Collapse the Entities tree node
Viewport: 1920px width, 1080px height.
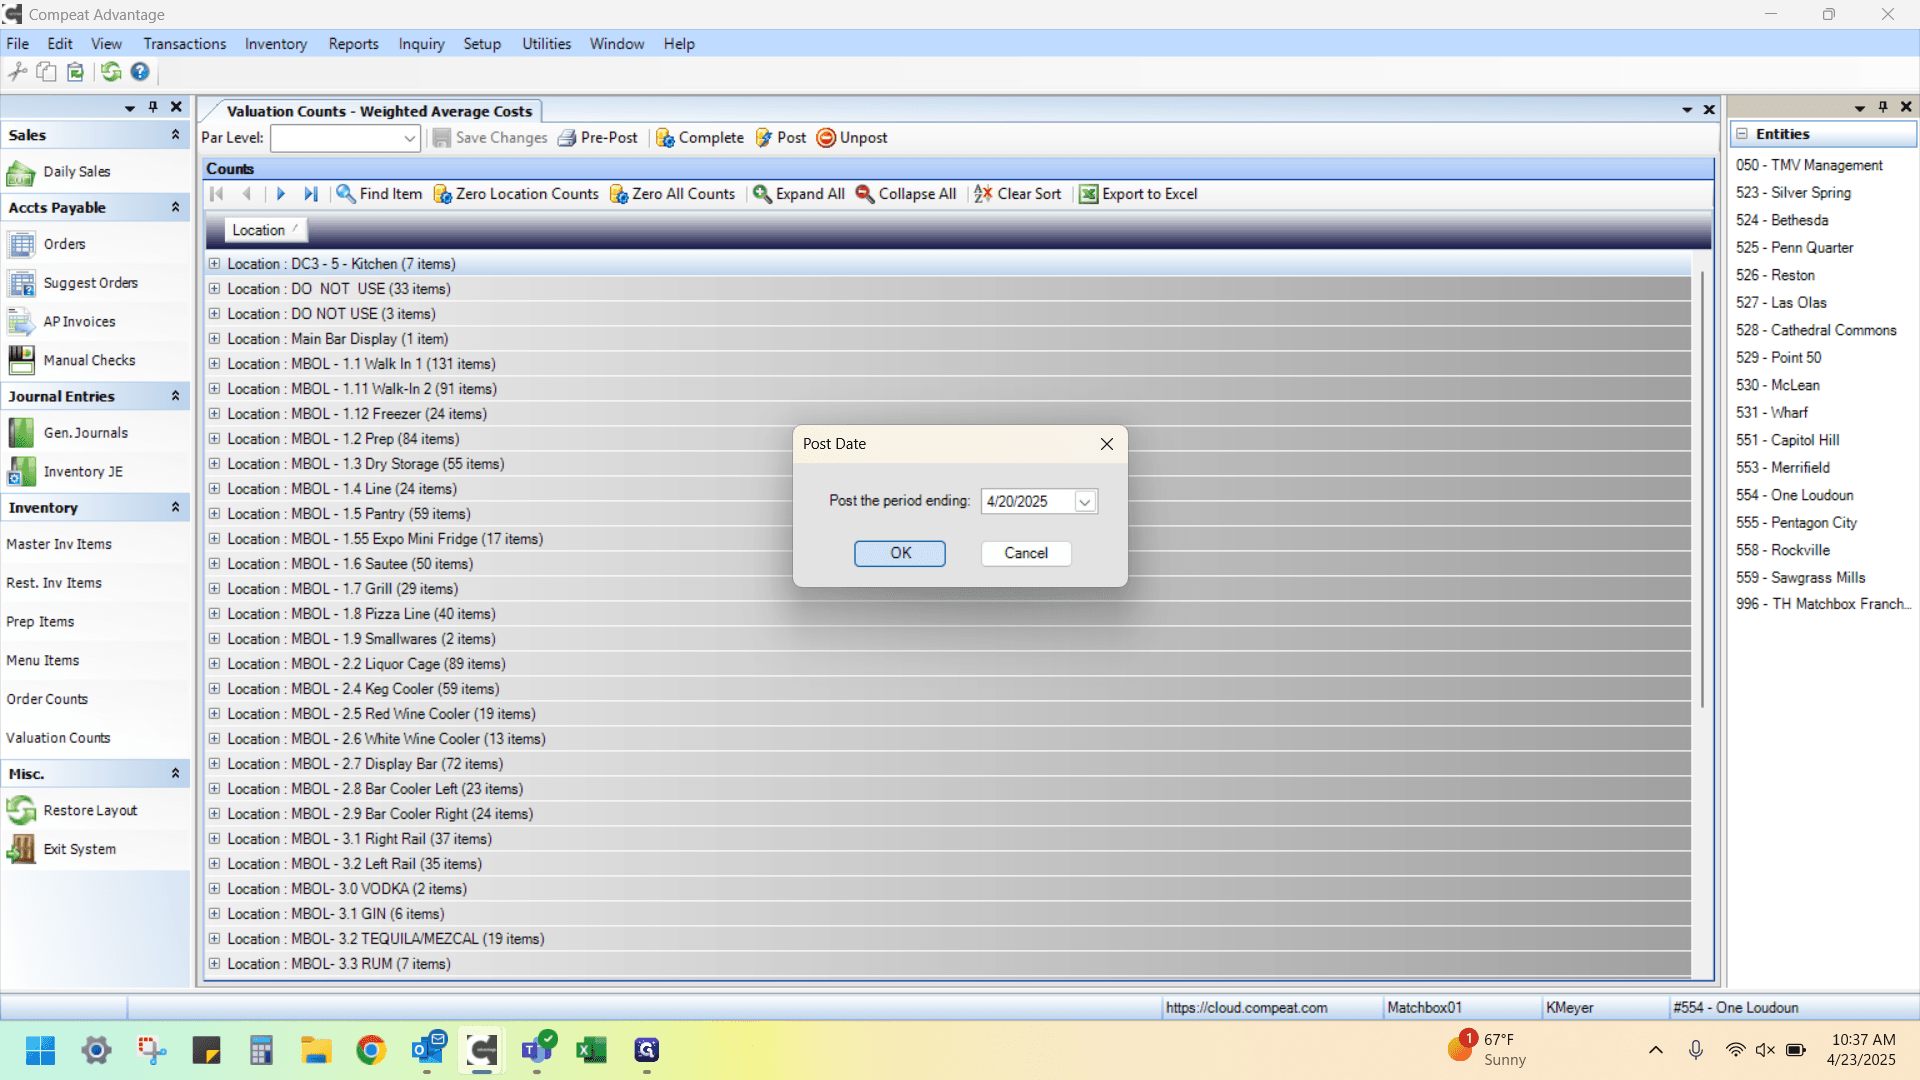[x=1742, y=134]
